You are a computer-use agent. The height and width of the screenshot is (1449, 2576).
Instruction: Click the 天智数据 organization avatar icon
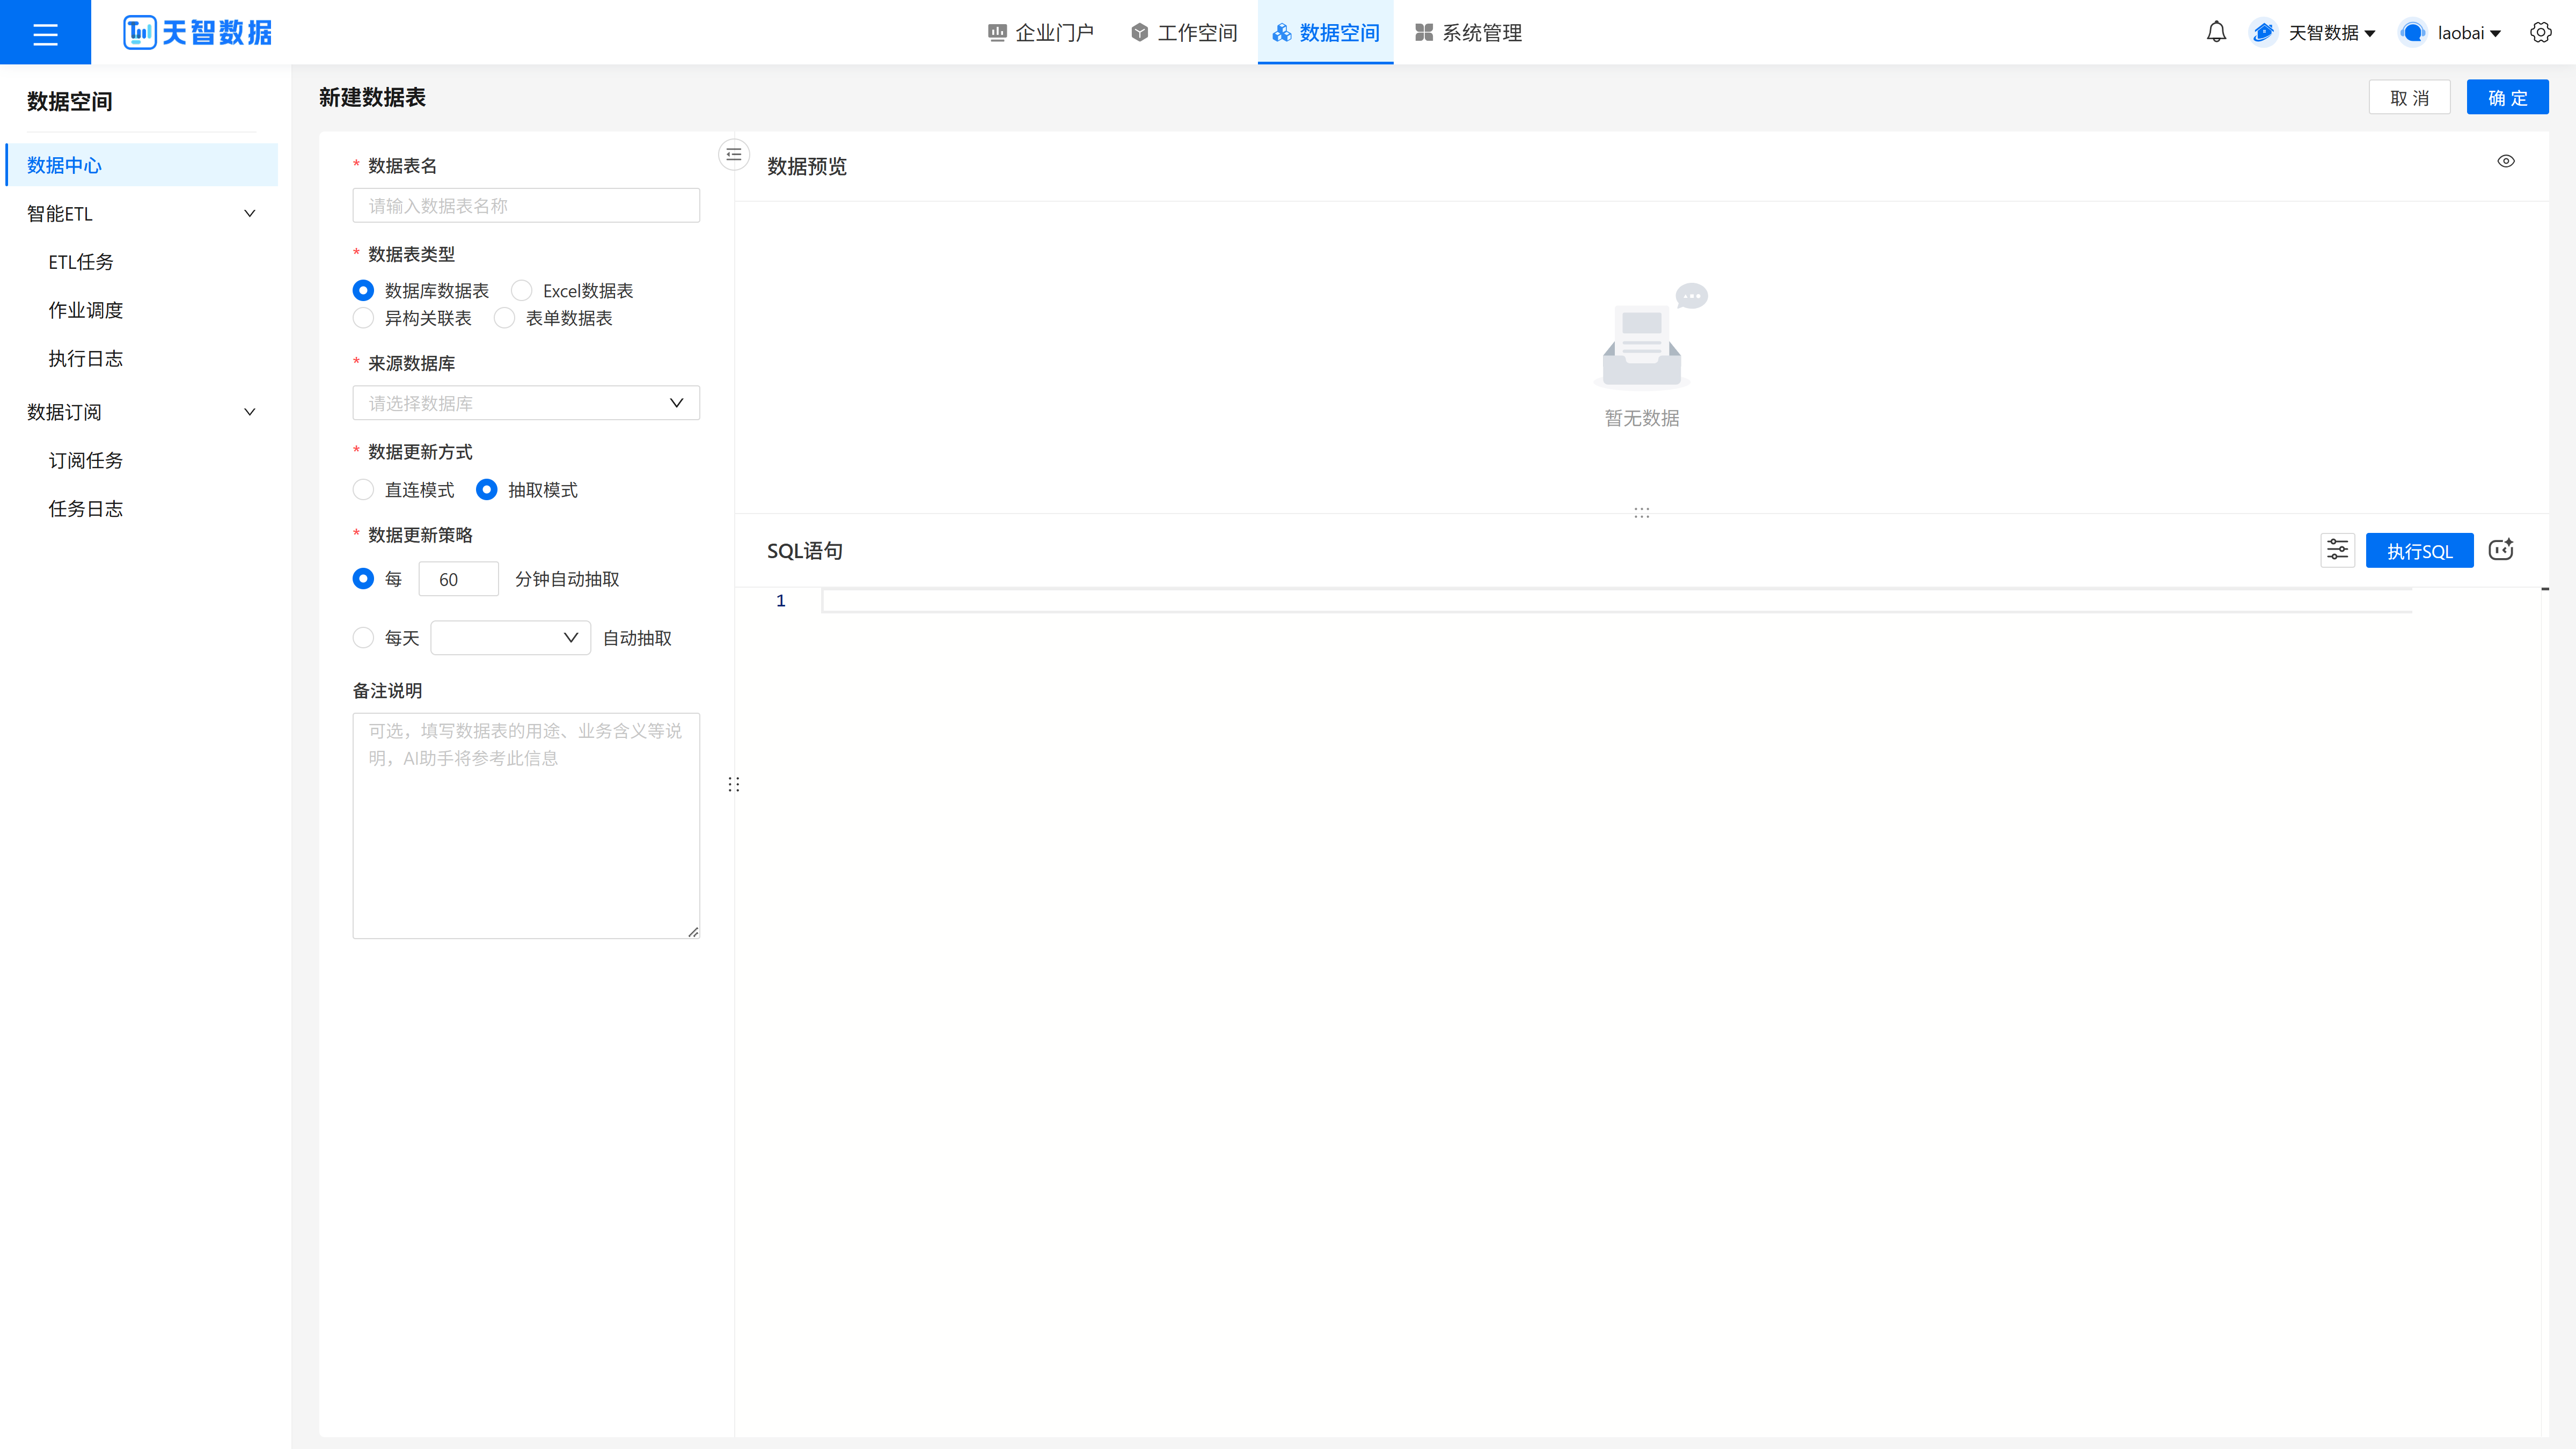click(2263, 33)
